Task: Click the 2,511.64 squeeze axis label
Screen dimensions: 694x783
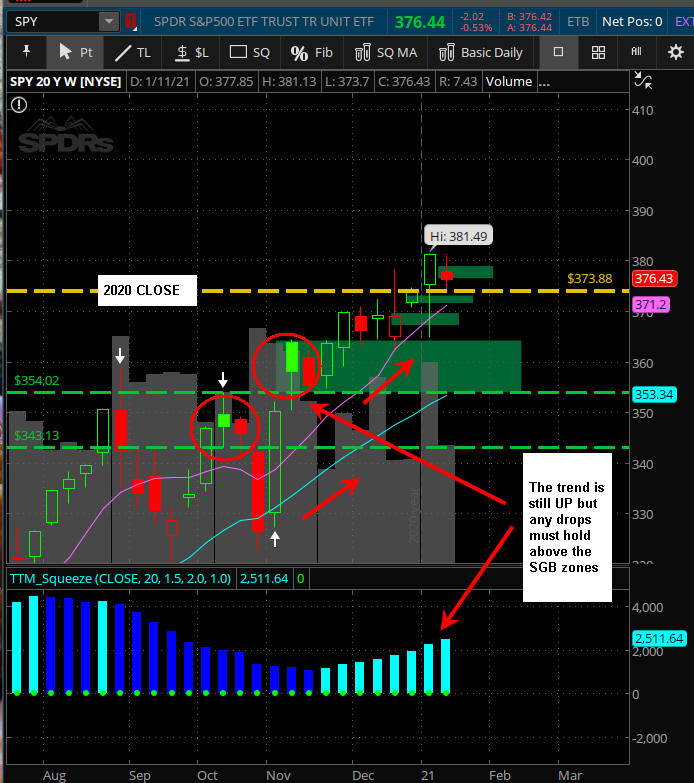Action: [659, 638]
